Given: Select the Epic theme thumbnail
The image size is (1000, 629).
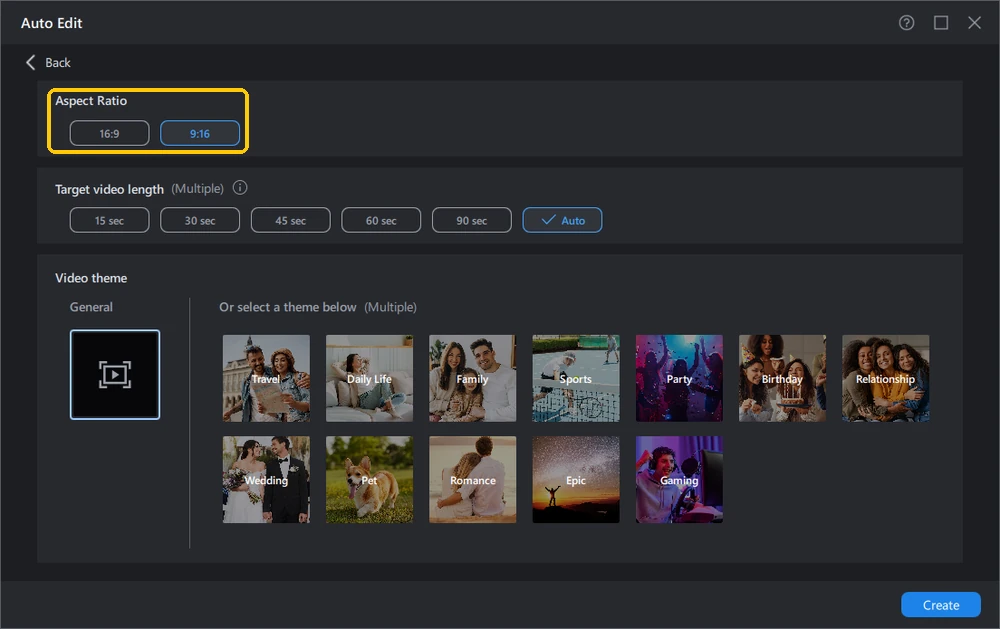Looking at the screenshot, I should coord(576,480).
